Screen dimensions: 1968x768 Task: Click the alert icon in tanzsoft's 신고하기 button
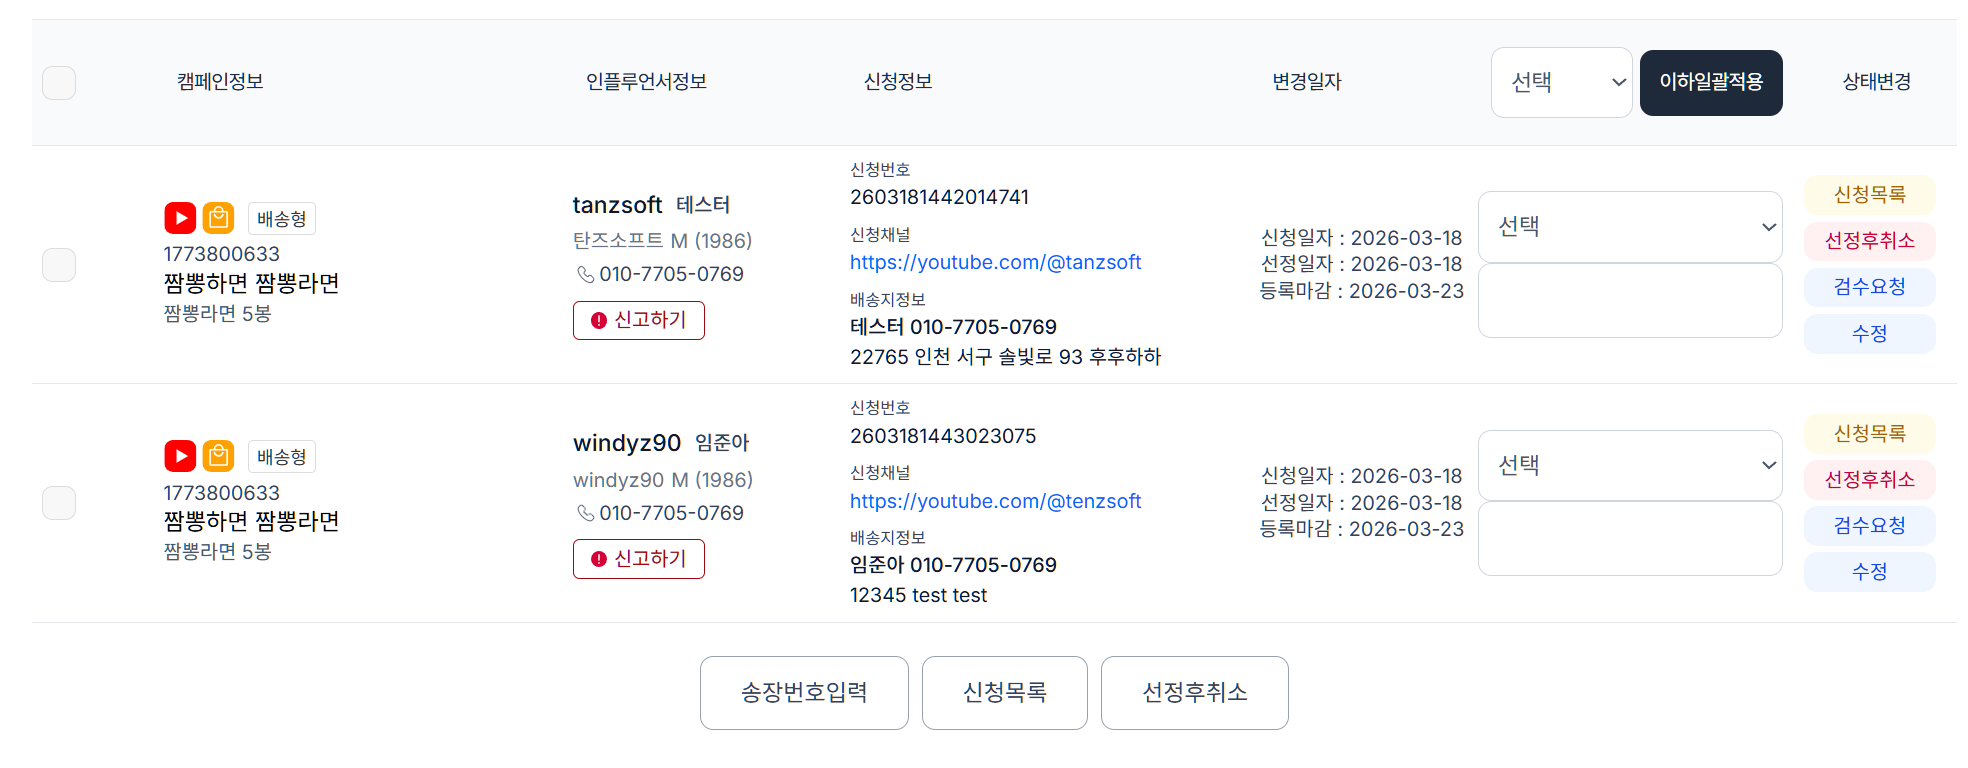click(597, 320)
